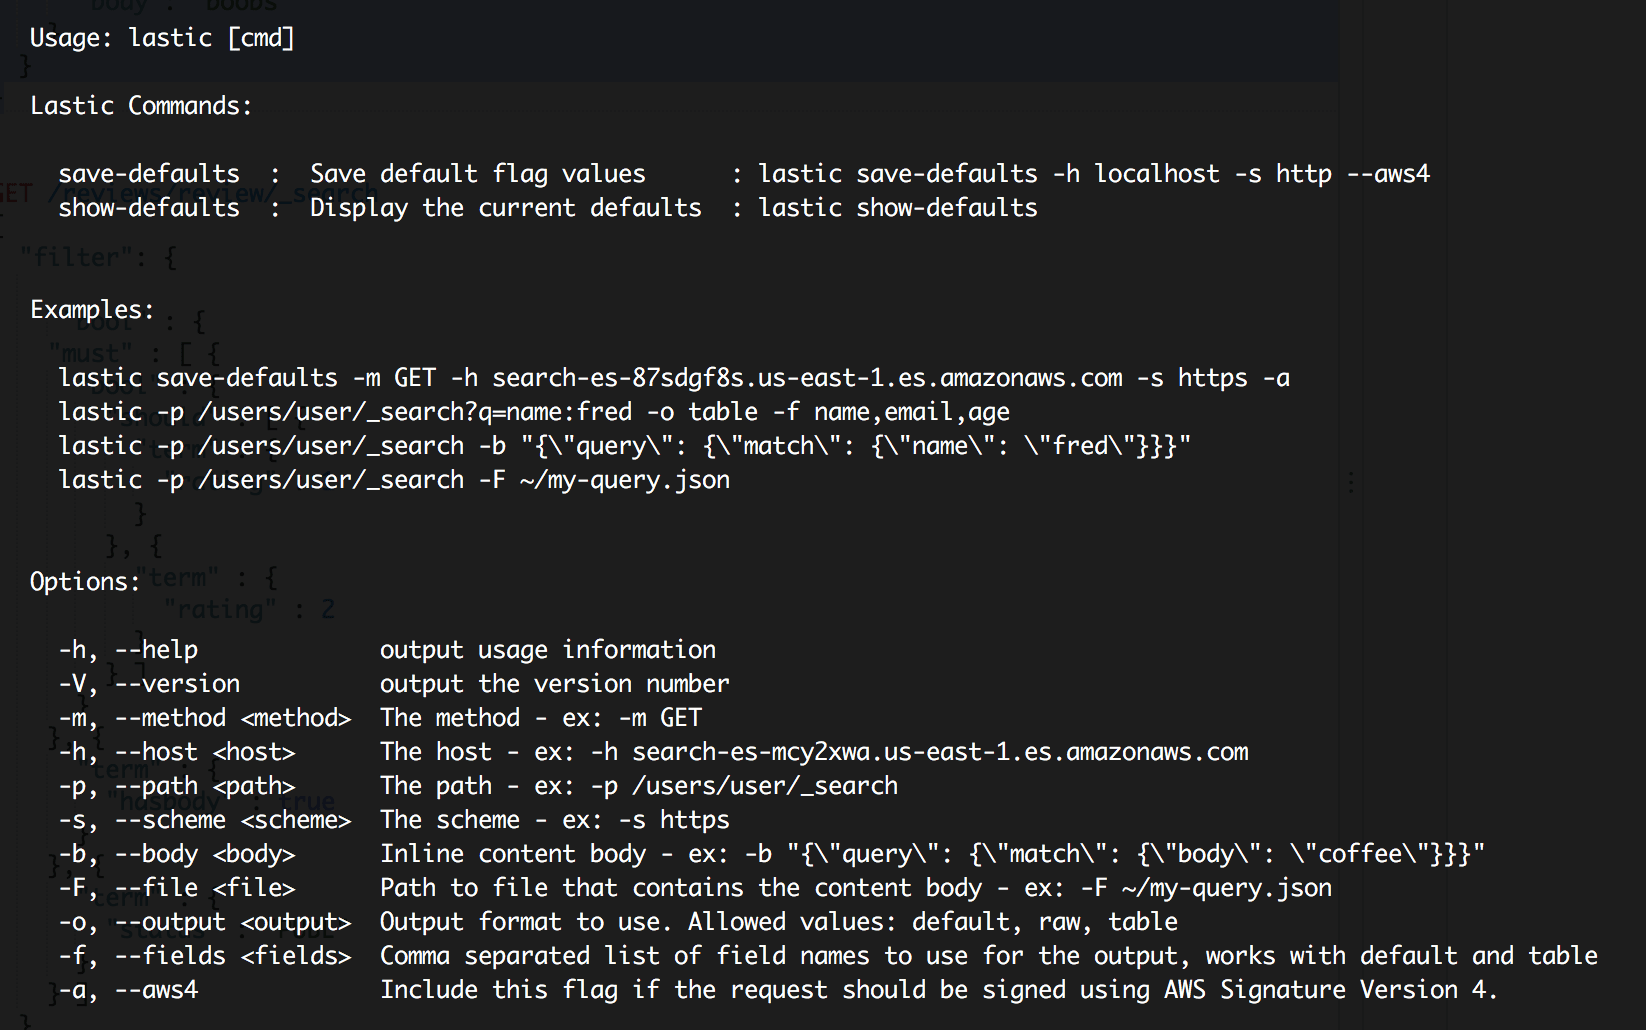Click the amazonaws.com save-defaults example line
Image resolution: width=1646 pixels, height=1030 pixels.
(674, 378)
